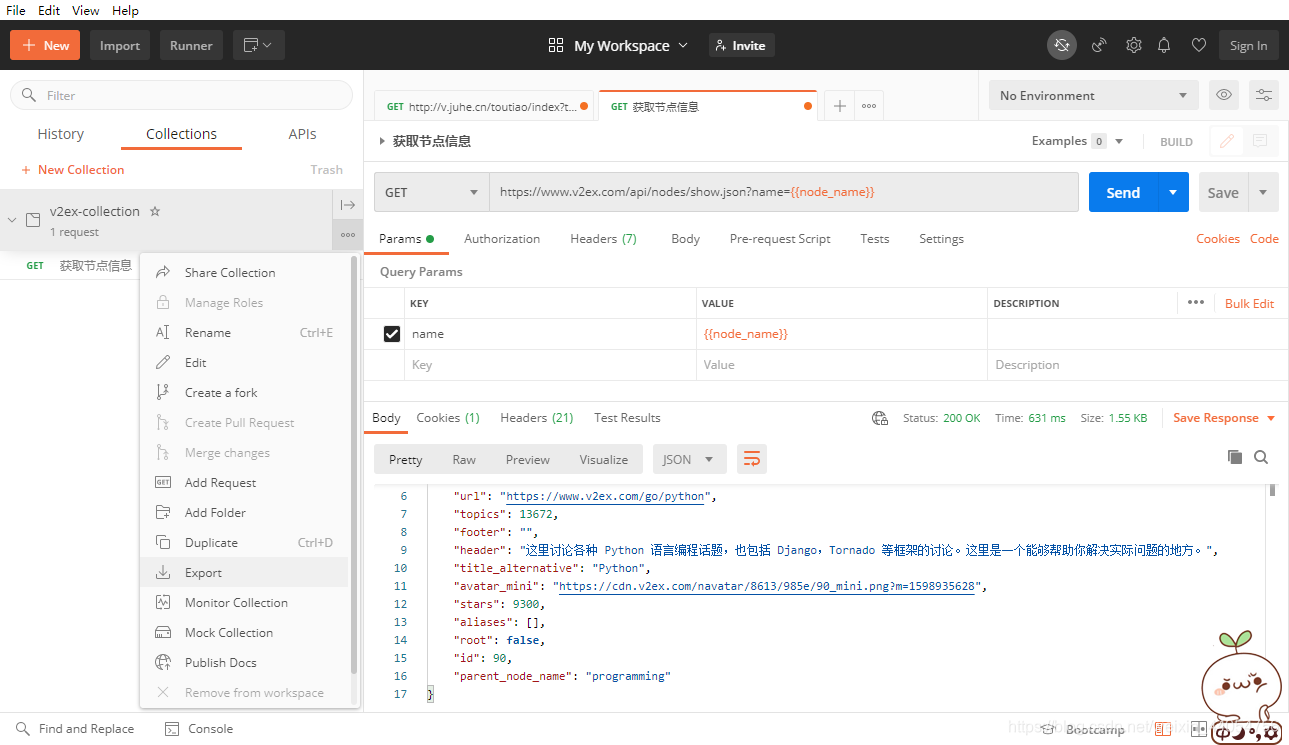Switch response view to Visualize

[604, 460]
